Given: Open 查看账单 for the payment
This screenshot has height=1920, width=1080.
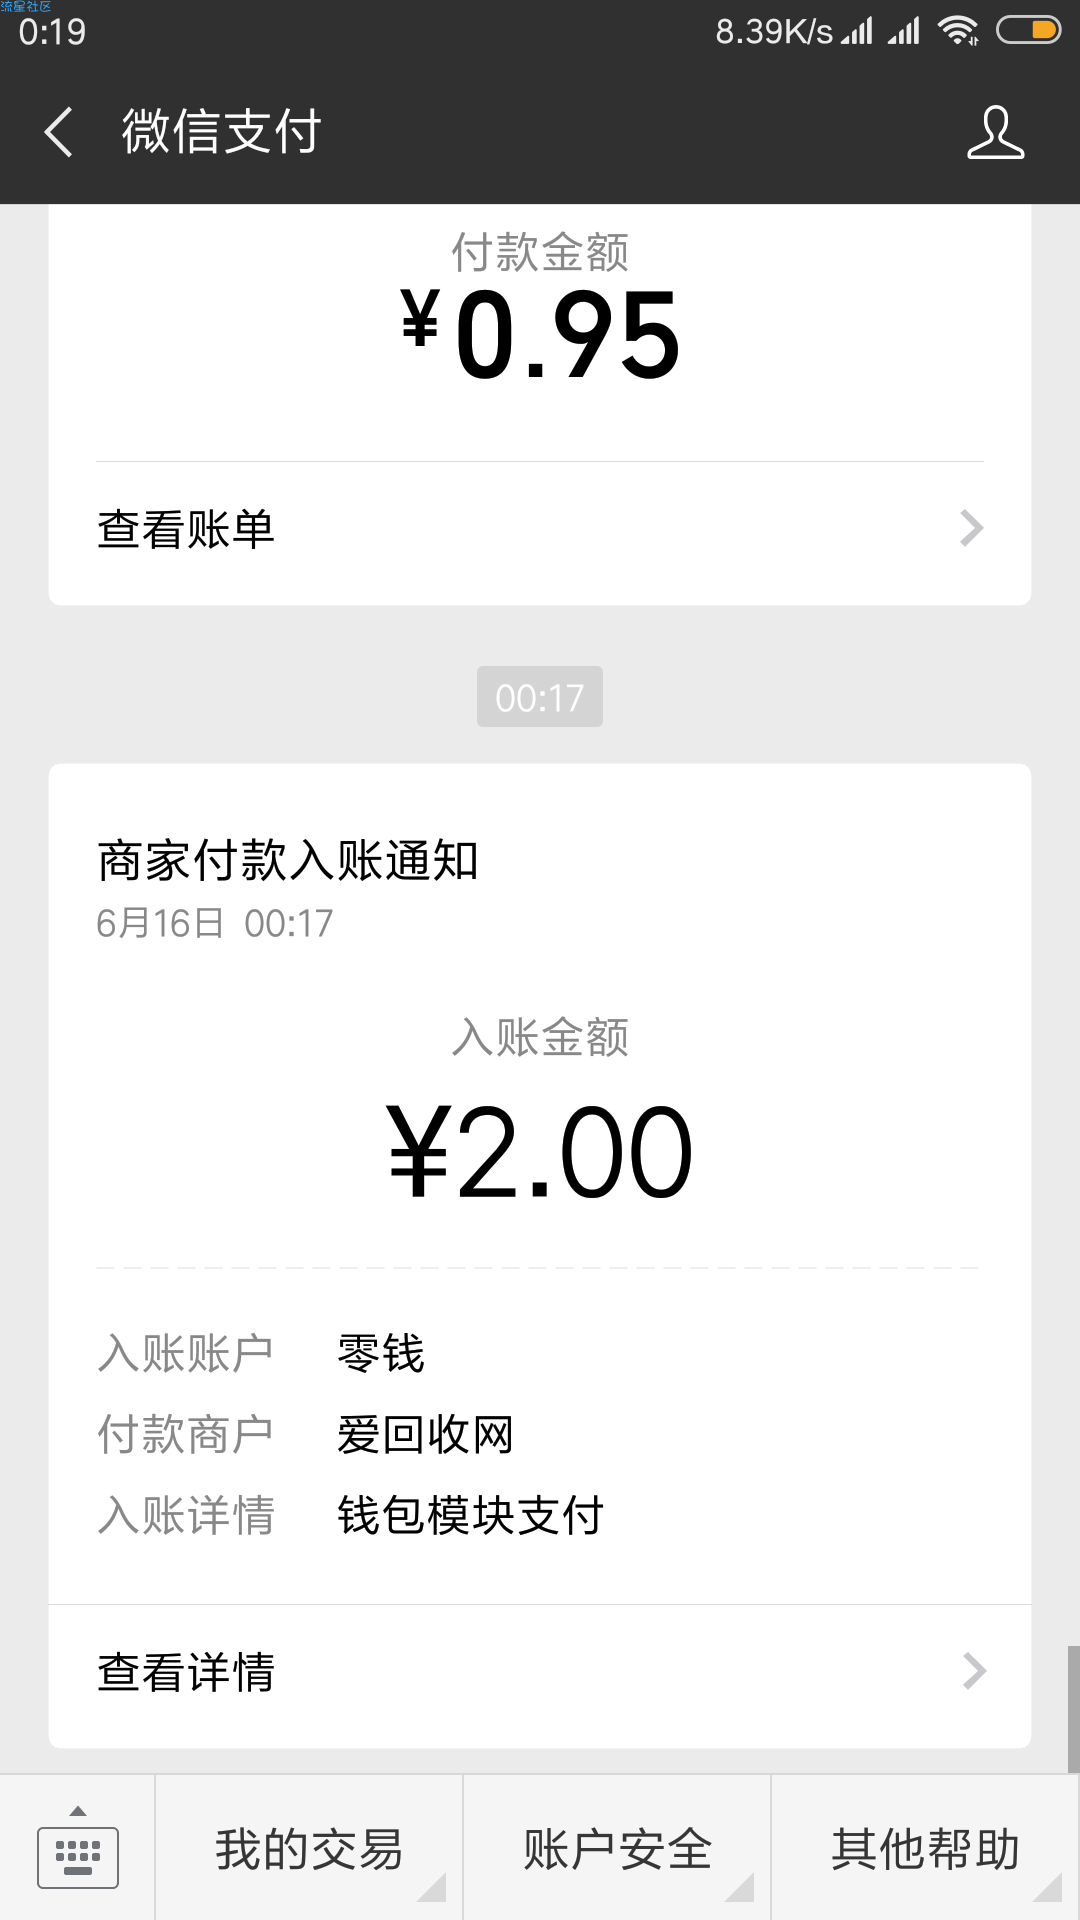Looking at the screenshot, I should tap(540, 529).
